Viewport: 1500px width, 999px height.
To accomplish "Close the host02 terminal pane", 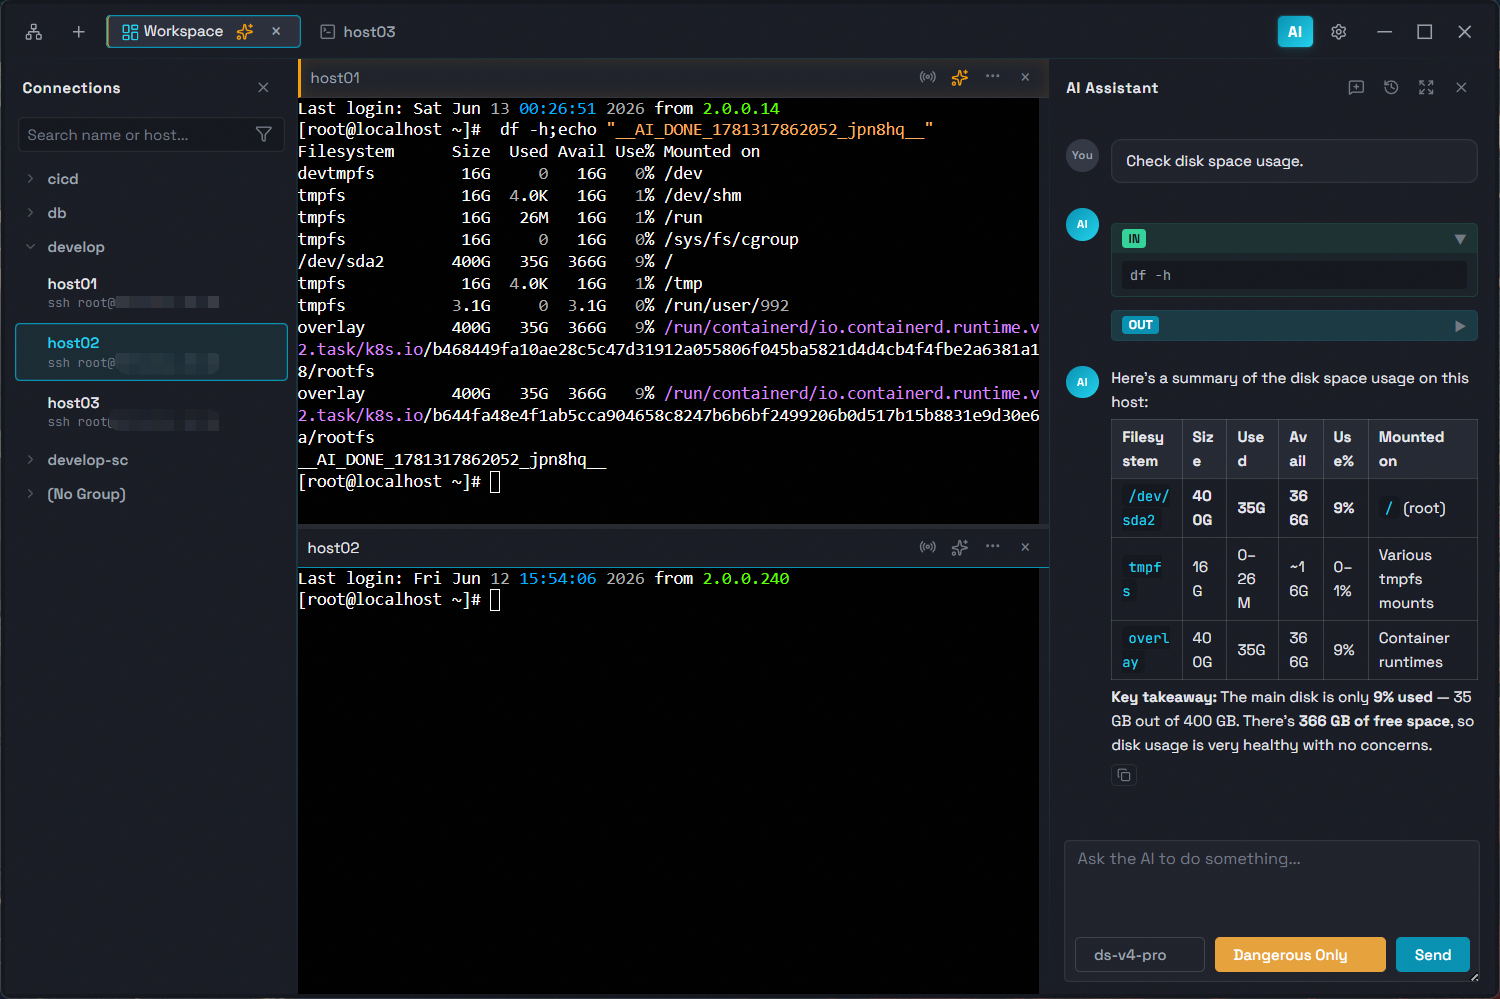I will click(1025, 547).
